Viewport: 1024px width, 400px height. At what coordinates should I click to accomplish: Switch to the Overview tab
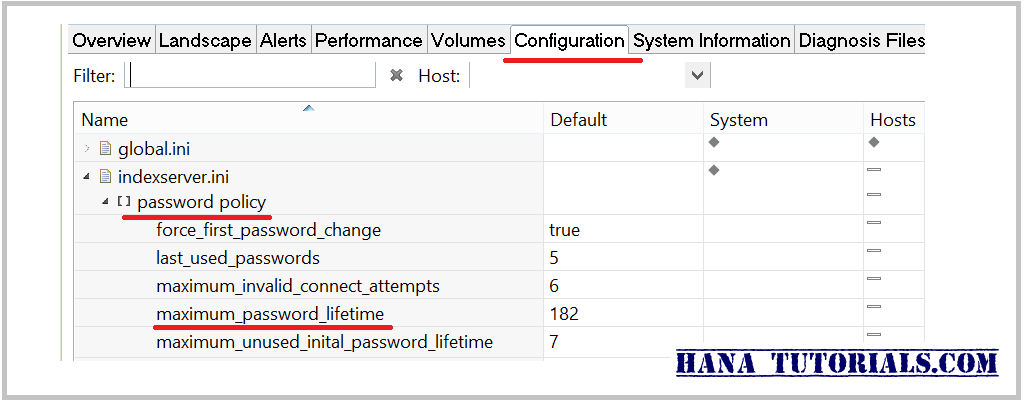111,41
